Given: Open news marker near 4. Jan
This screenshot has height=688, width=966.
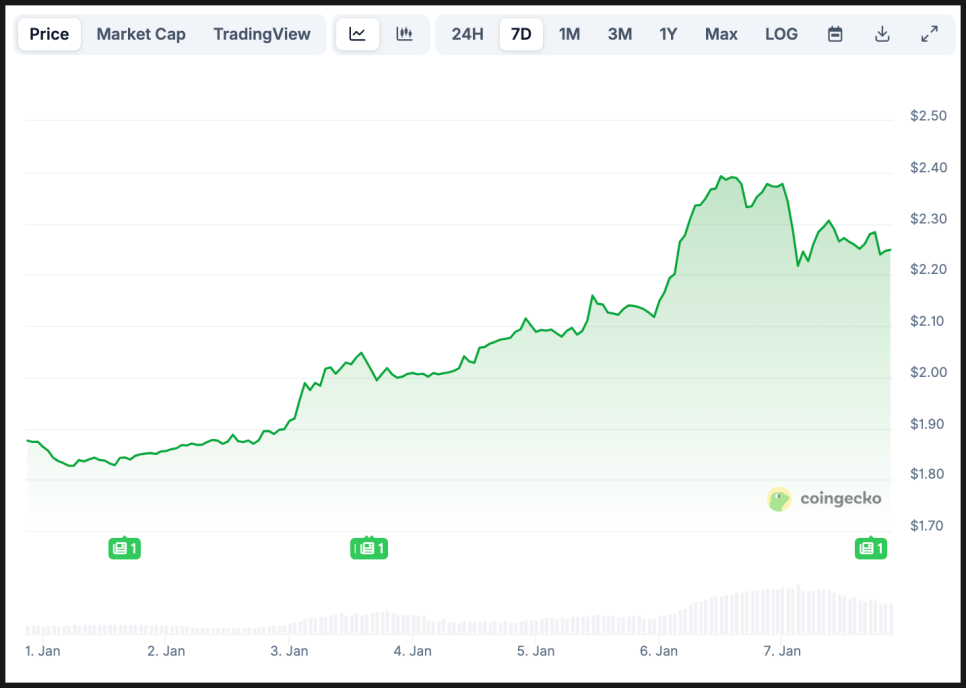Looking at the screenshot, I should pos(368,548).
